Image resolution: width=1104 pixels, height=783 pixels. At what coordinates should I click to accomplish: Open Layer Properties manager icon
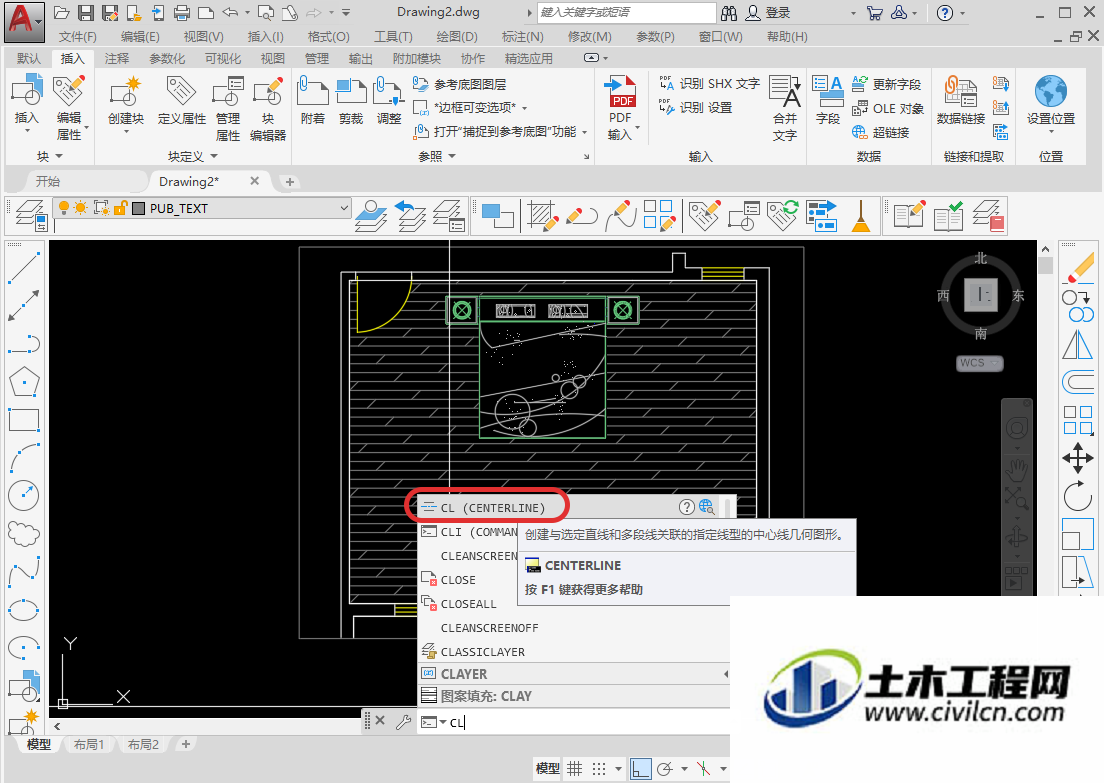click(31, 215)
